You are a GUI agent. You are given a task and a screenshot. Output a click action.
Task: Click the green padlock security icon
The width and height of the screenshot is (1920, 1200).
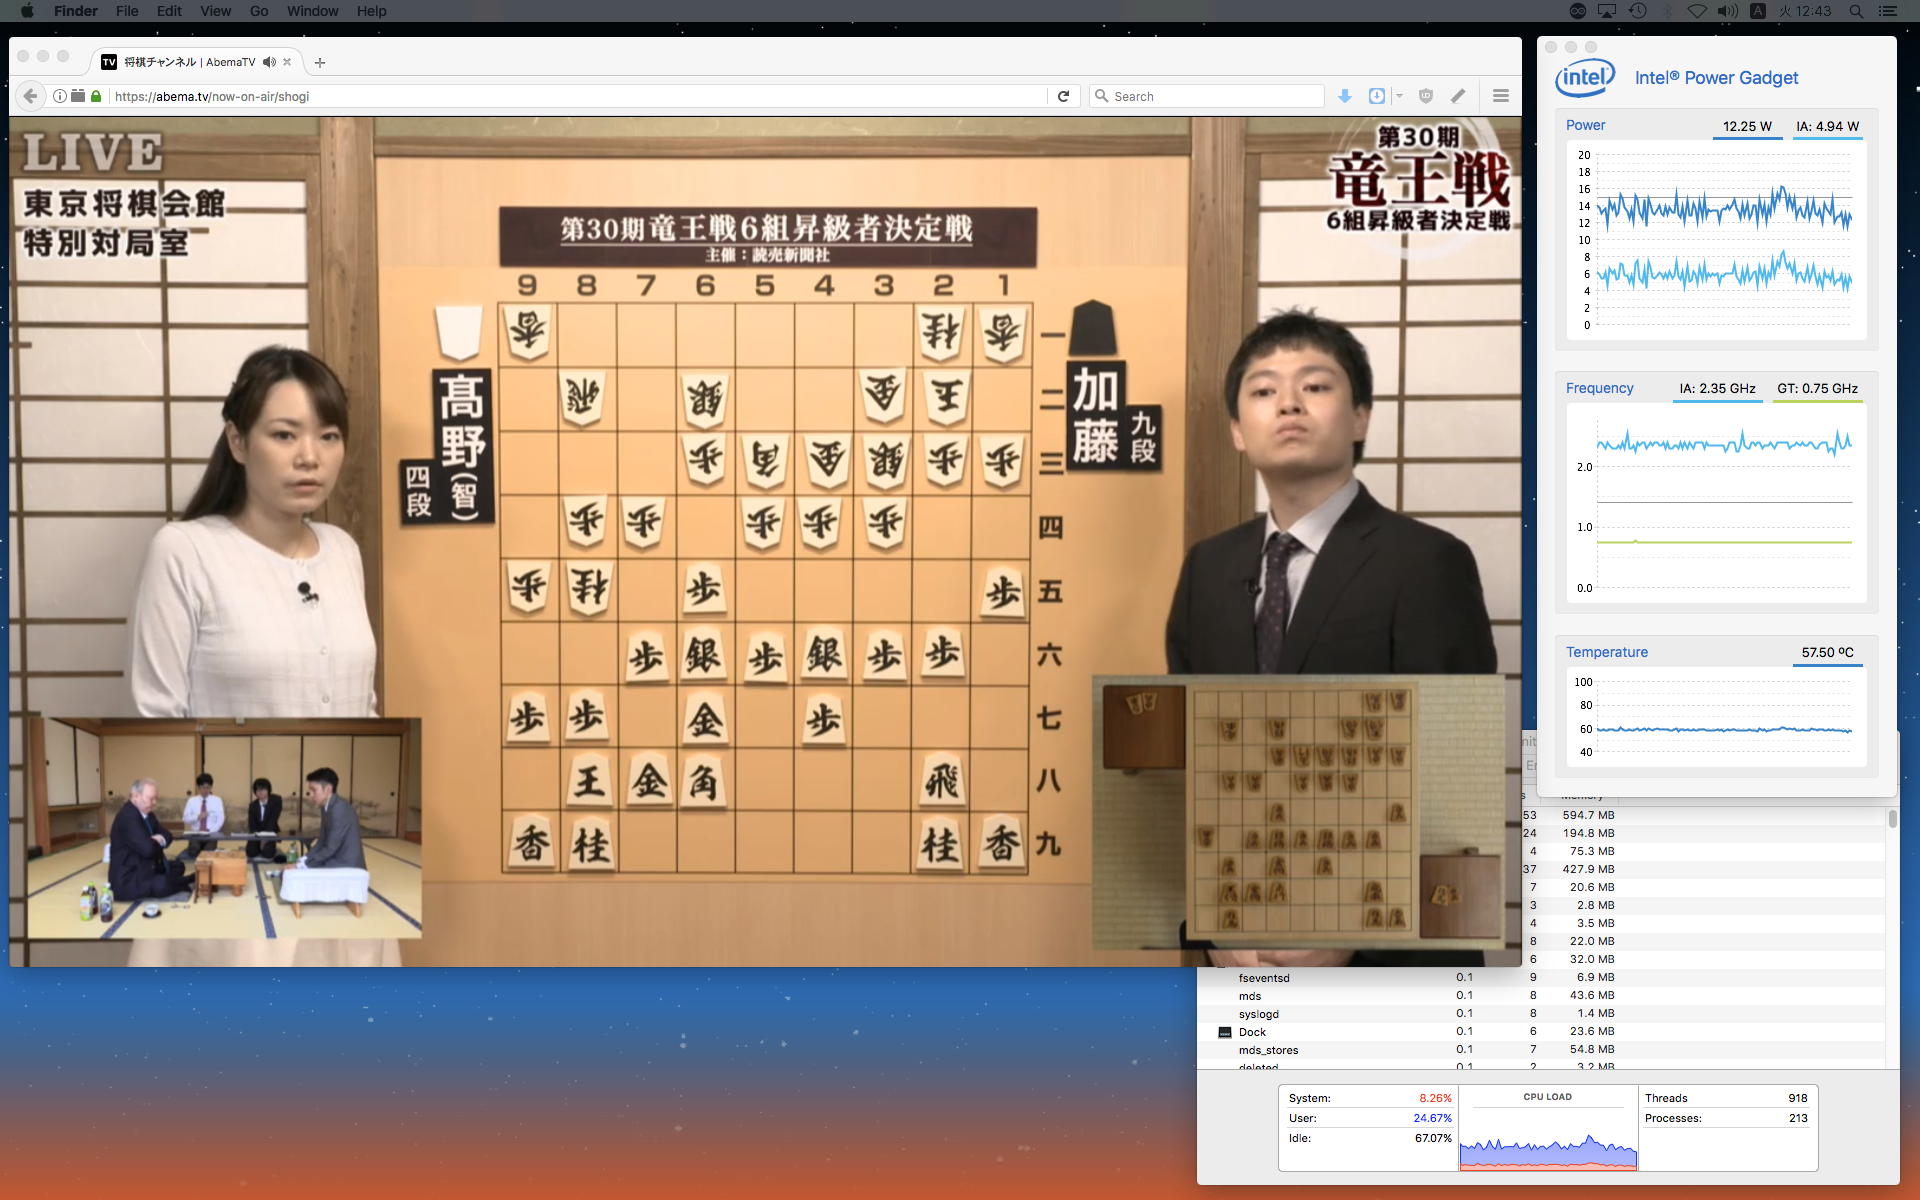click(96, 96)
